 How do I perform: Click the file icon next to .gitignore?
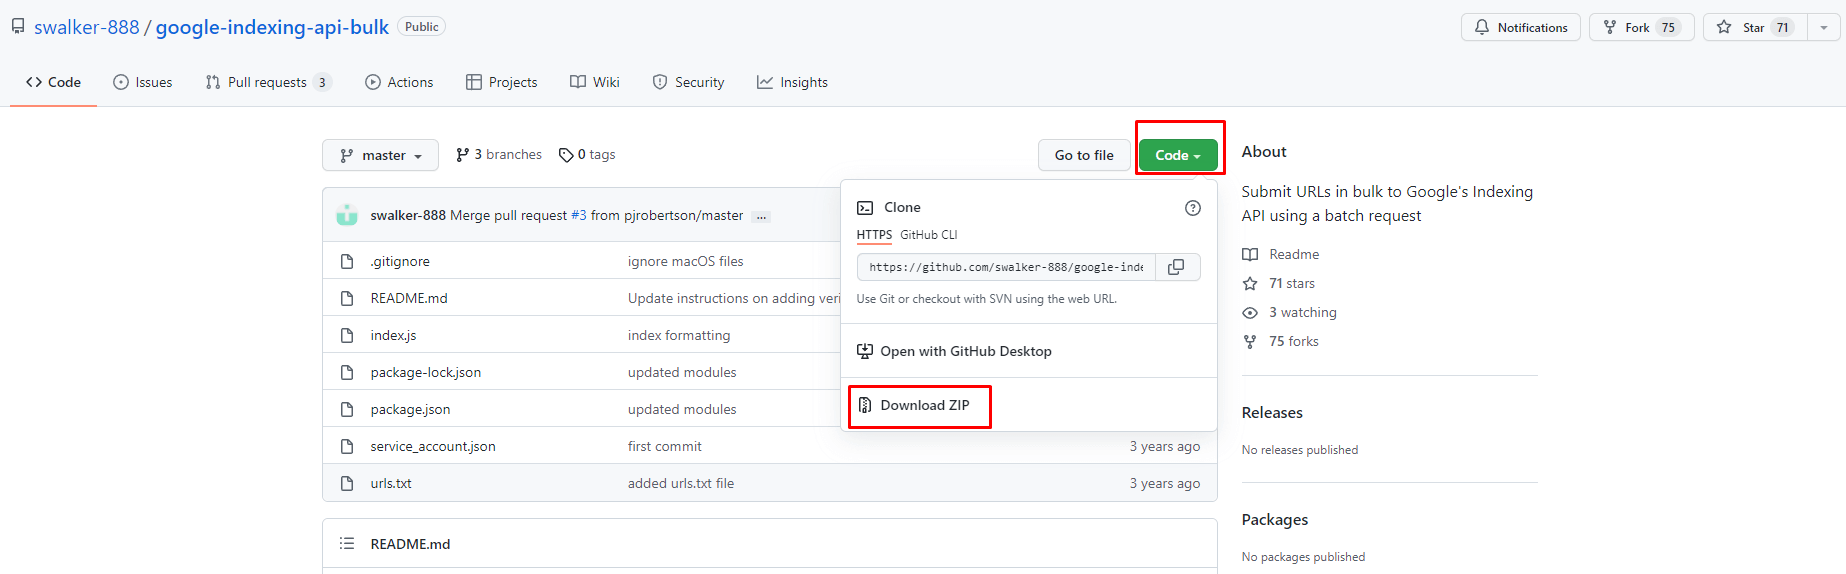[347, 261]
